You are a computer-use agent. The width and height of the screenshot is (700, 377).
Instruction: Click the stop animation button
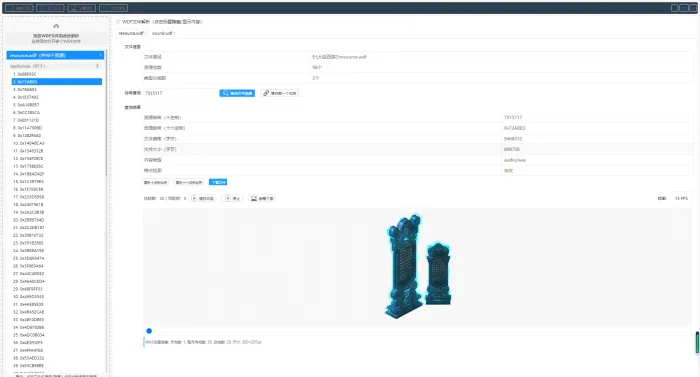[233, 198]
